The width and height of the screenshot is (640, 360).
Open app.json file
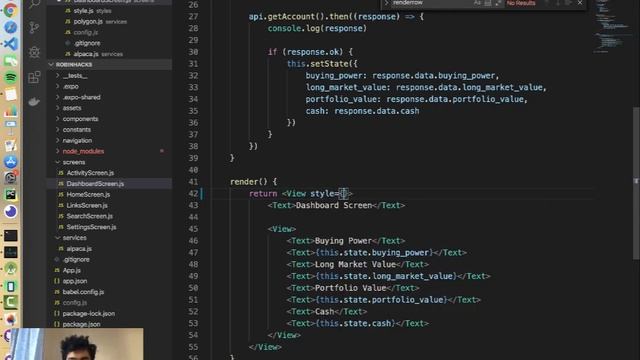[110, 281]
